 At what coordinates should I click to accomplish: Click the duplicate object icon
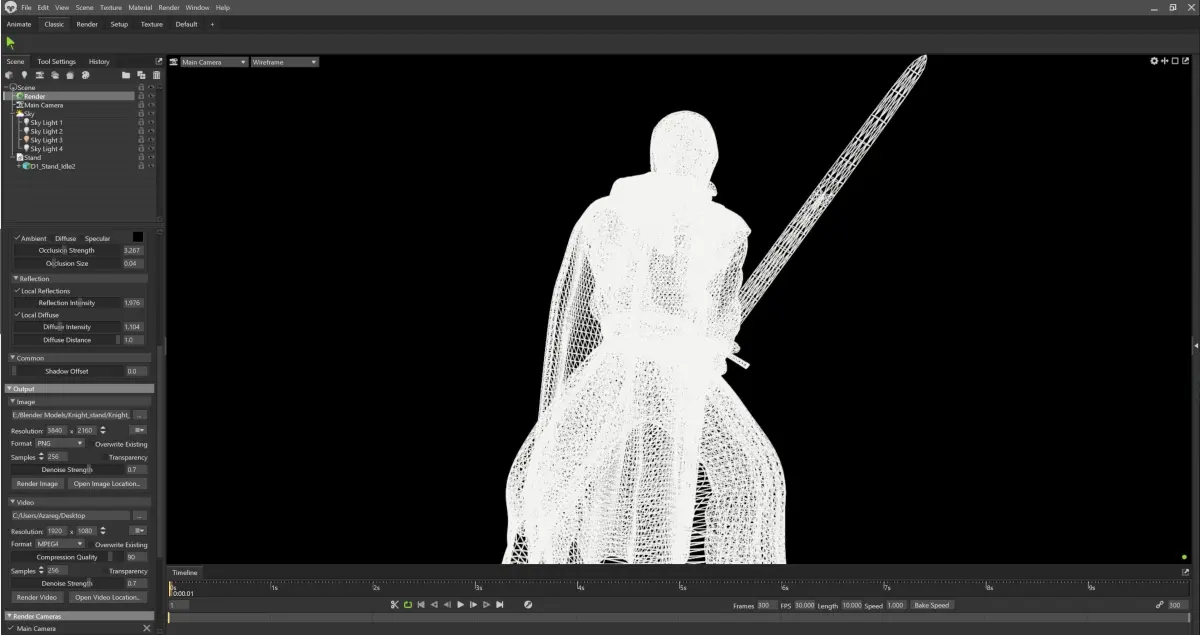[141, 75]
